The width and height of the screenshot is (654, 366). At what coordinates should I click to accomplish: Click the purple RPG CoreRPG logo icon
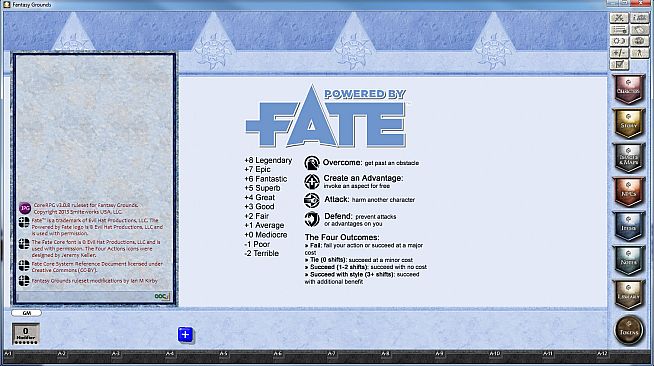[x=25, y=208]
